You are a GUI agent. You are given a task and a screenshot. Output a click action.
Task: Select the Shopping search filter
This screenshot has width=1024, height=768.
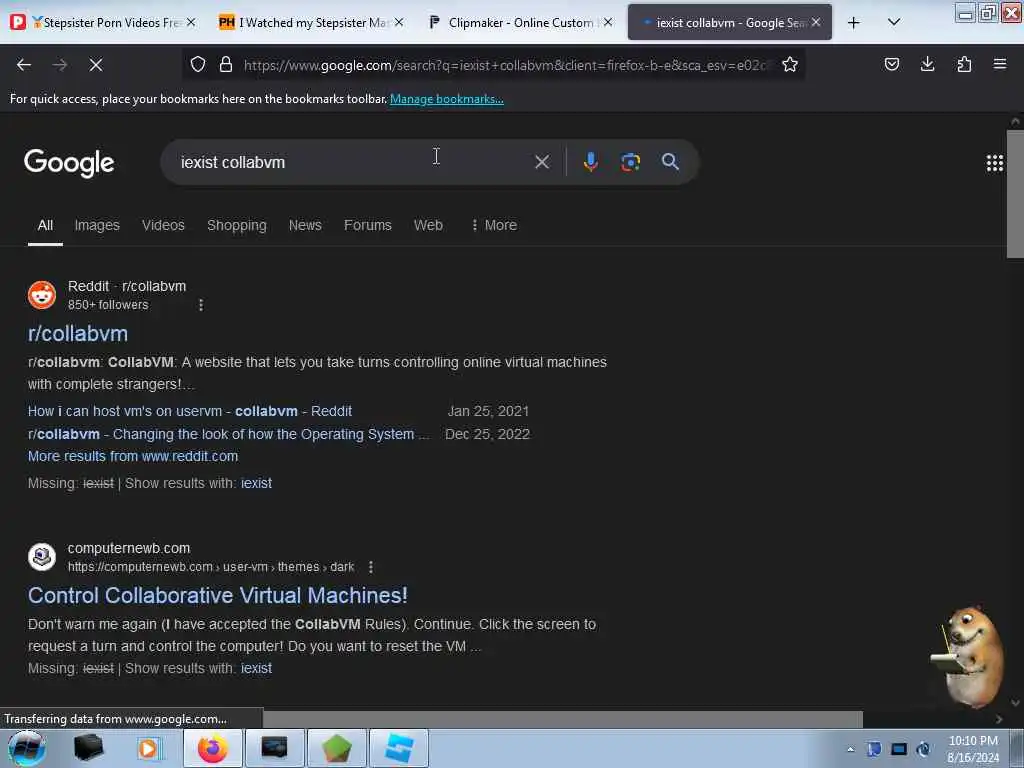237,225
